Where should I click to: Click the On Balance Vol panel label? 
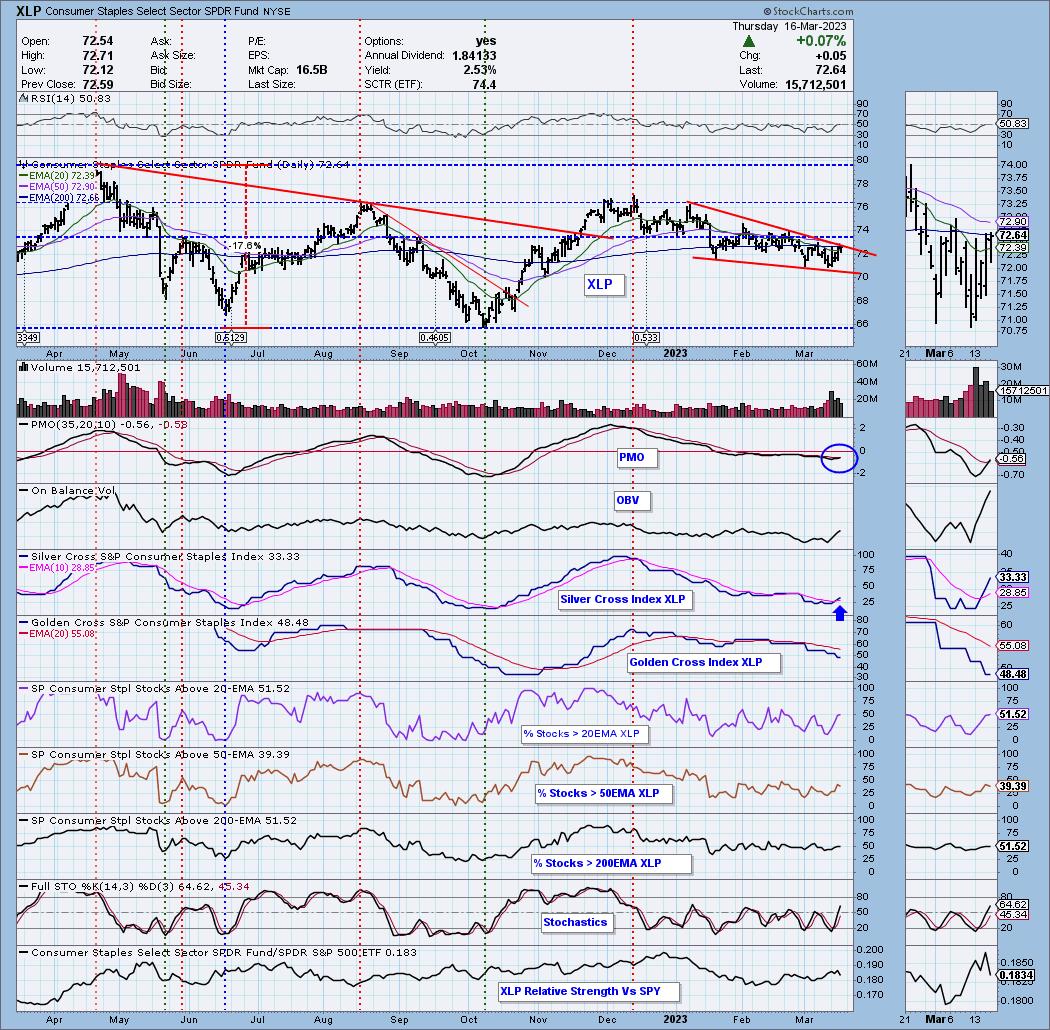tap(72, 491)
